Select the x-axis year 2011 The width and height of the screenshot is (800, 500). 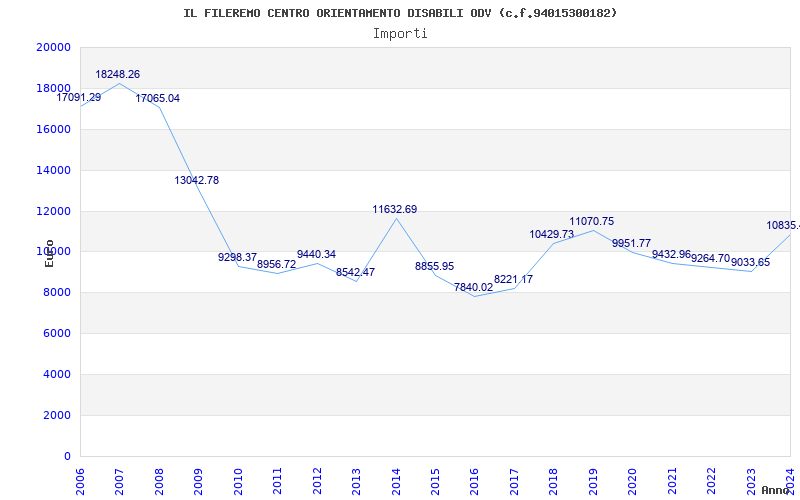click(x=278, y=481)
